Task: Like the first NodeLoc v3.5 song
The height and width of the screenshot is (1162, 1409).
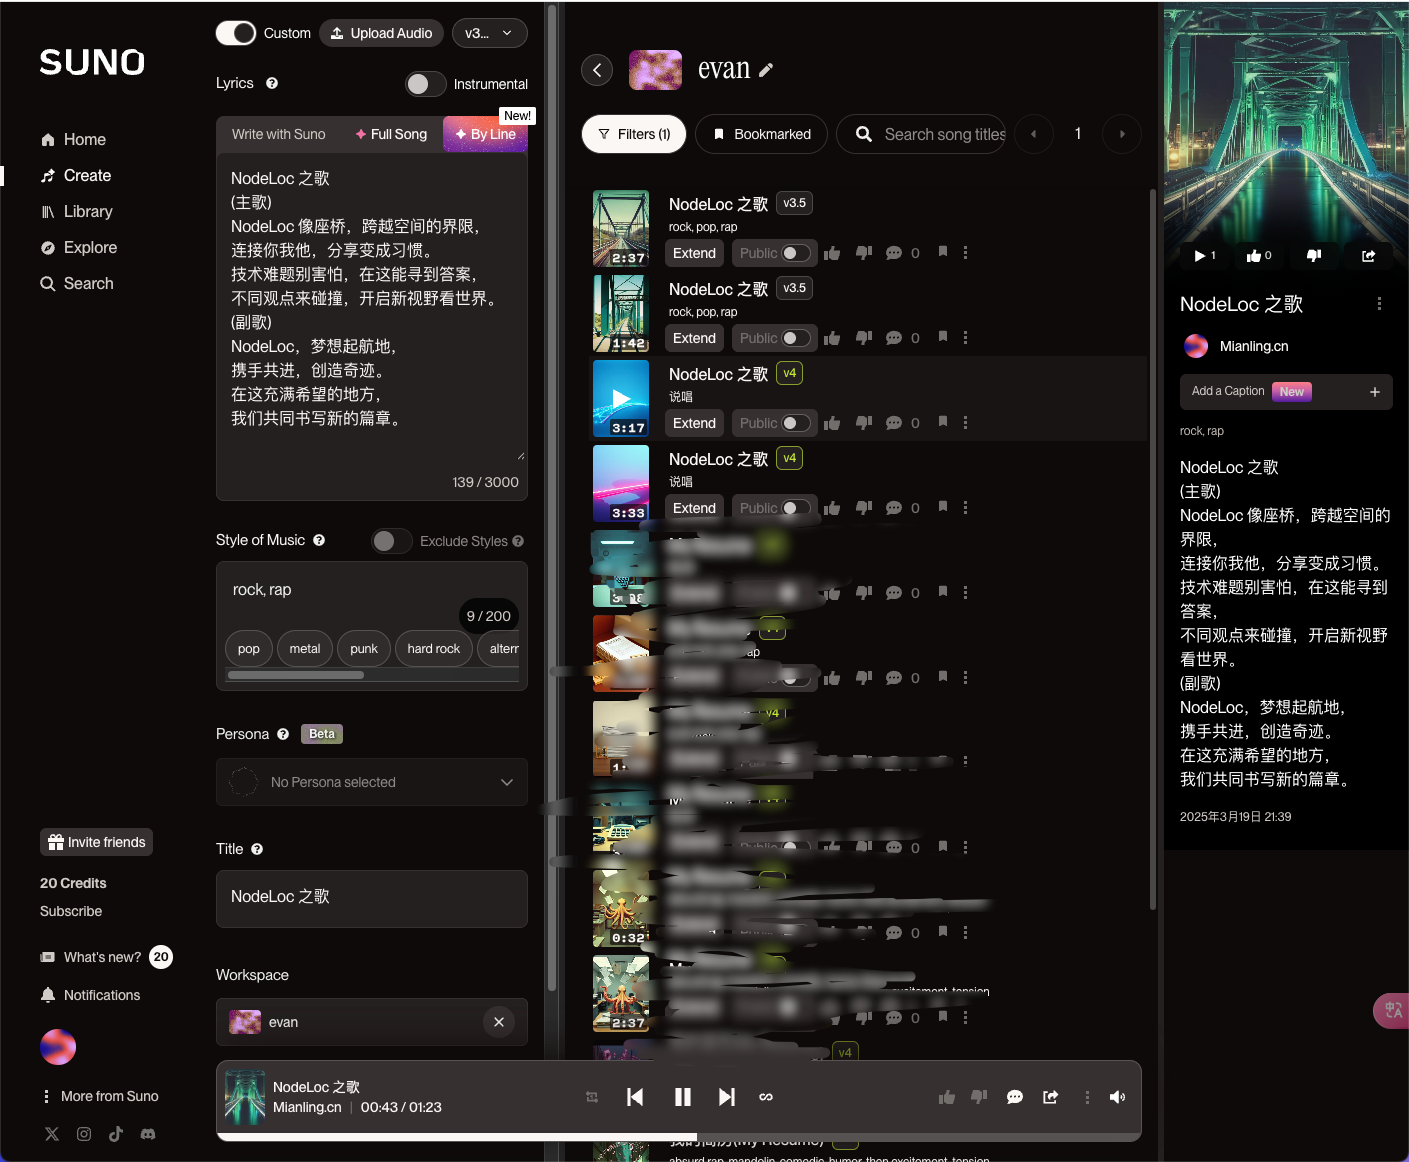Action: (x=832, y=253)
